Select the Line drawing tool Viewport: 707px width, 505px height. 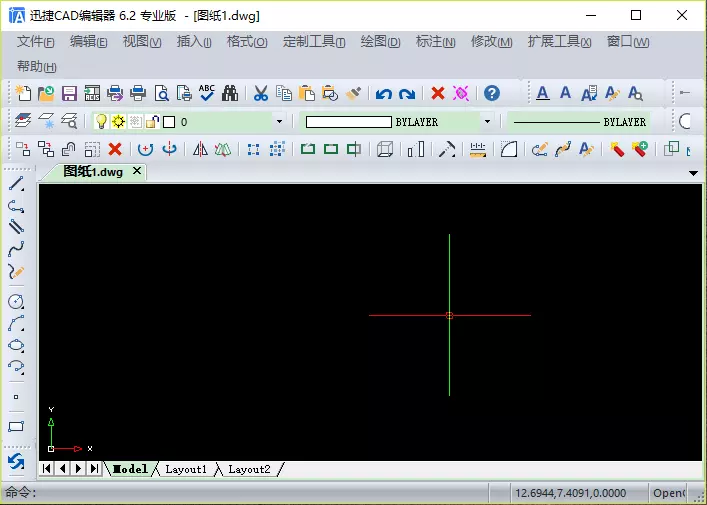click(16, 184)
